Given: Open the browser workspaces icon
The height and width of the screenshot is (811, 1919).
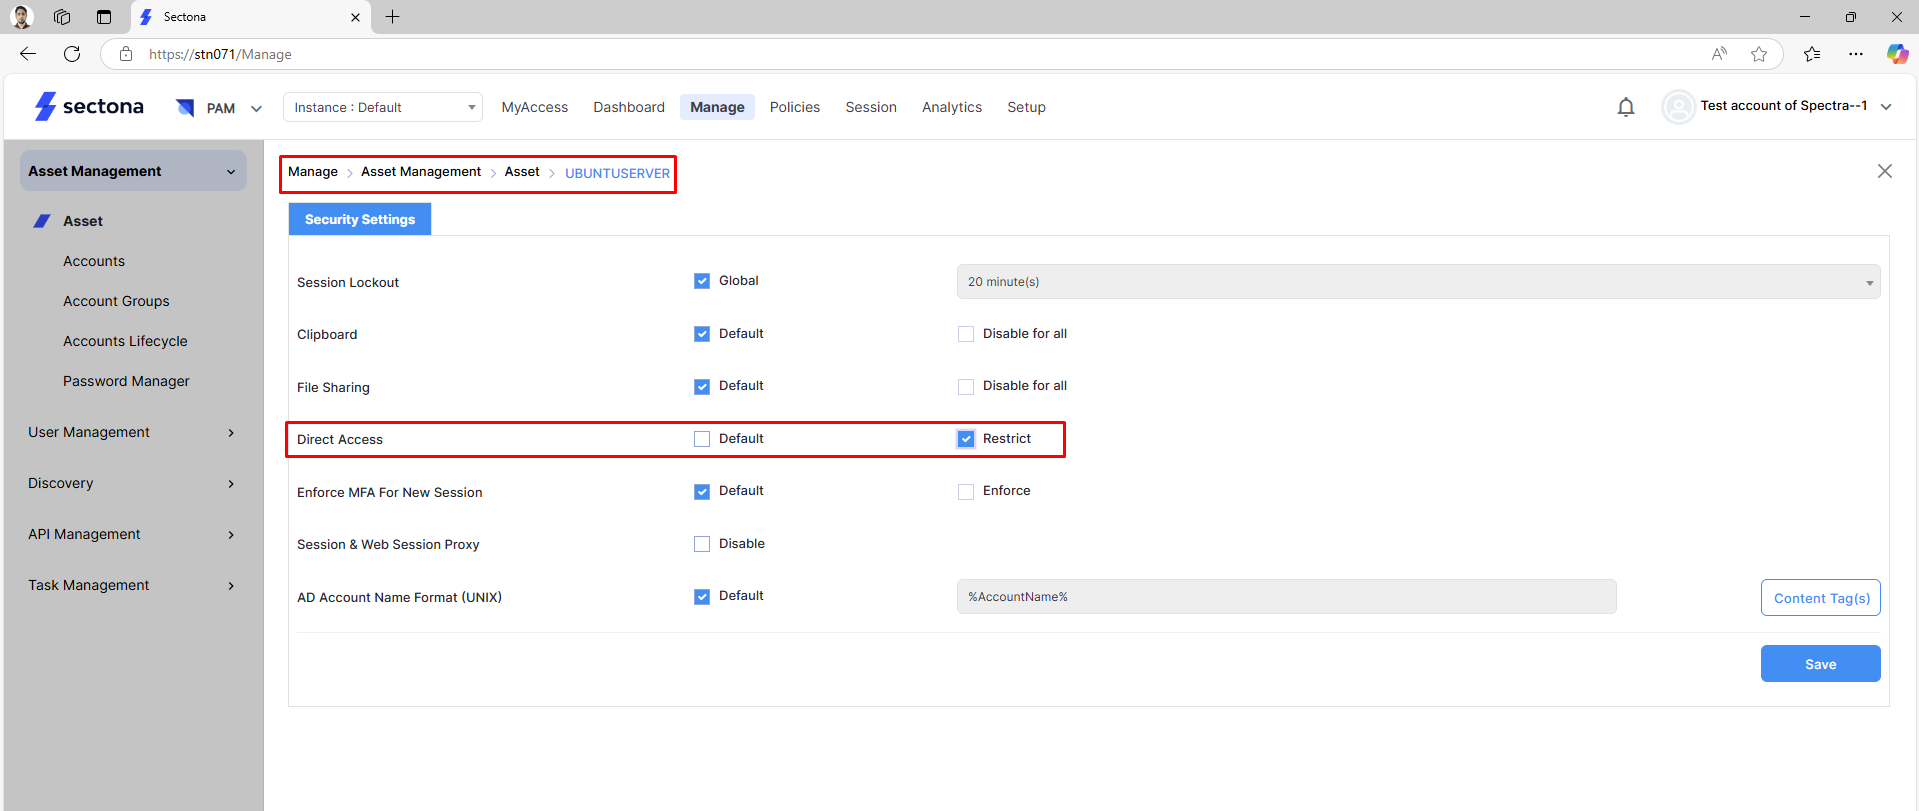Looking at the screenshot, I should point(62,17).
